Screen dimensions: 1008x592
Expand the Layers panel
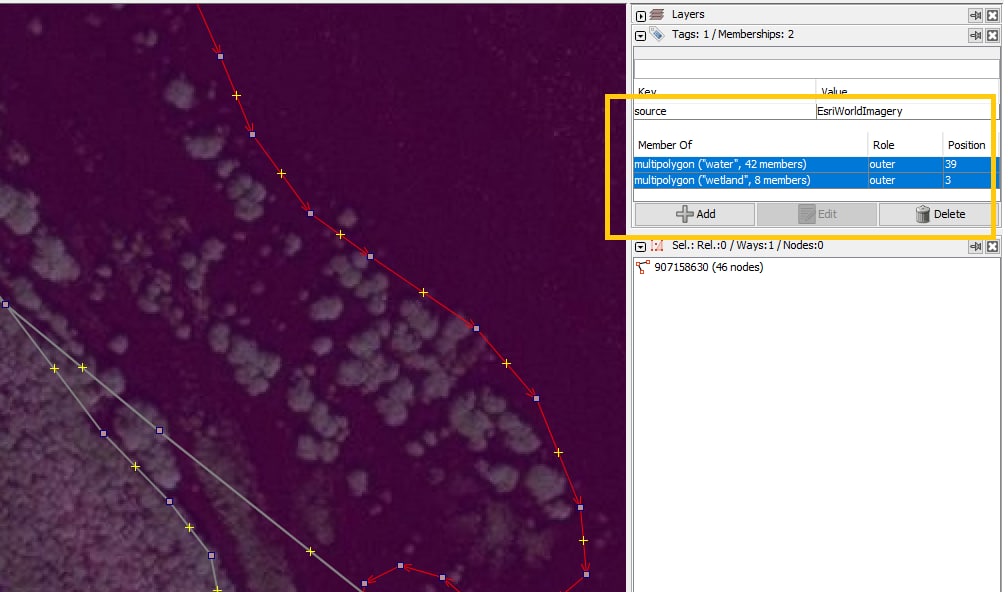pos(640,15)
